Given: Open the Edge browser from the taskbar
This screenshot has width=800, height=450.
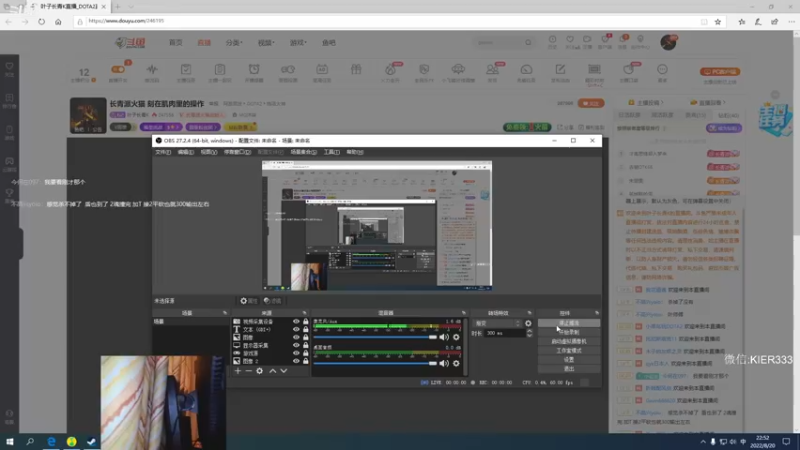Looking at the screenshot, I should tap(51, 441).
